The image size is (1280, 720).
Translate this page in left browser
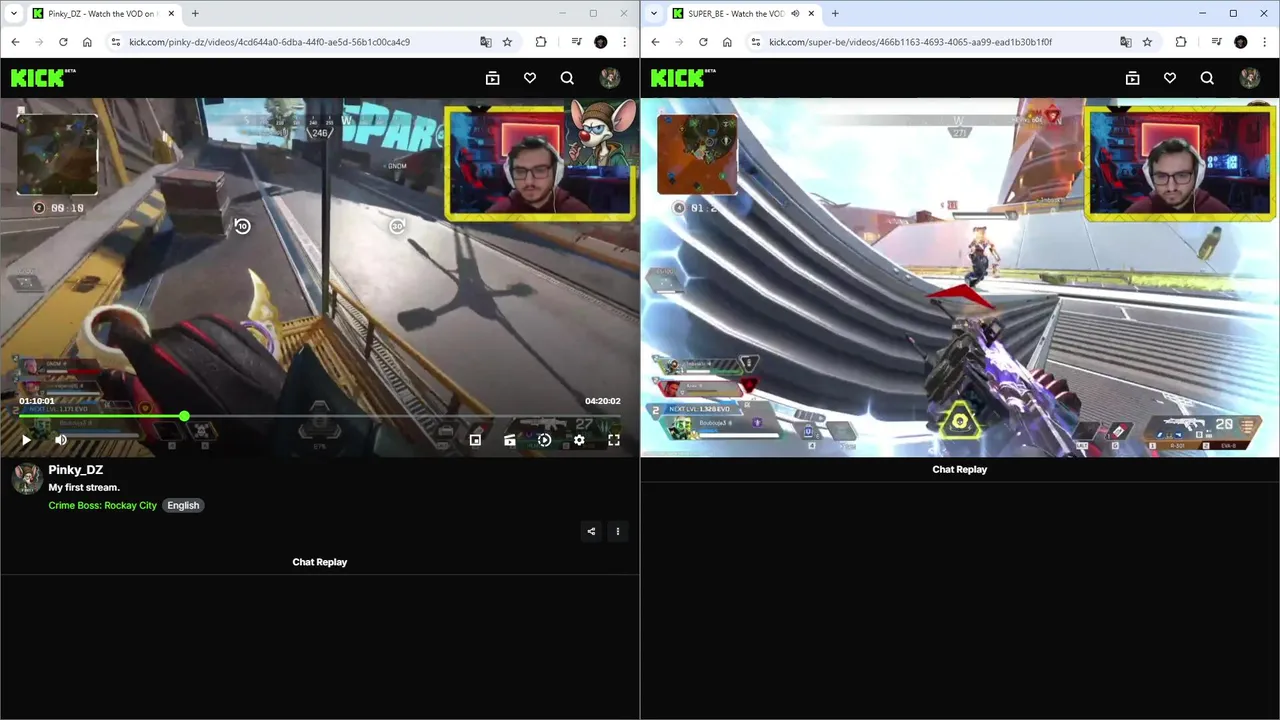[486, 42]
